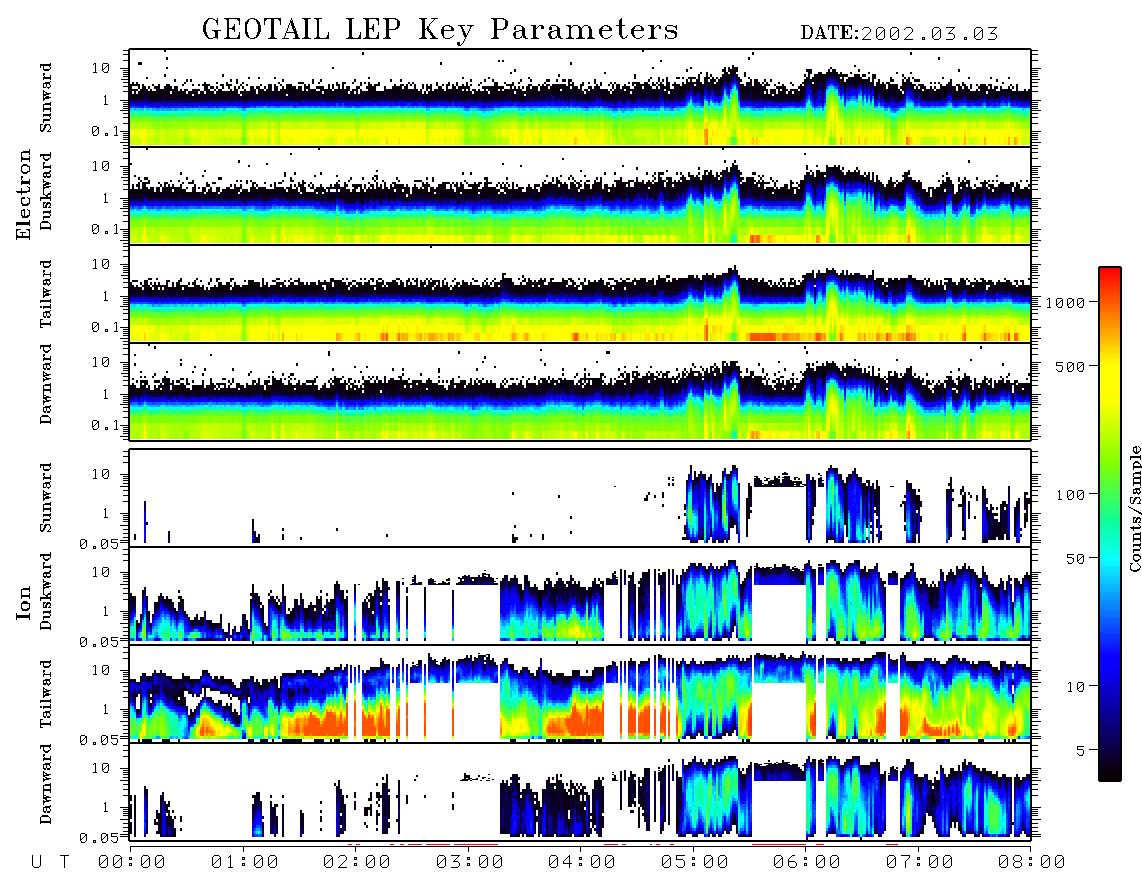Click inside the Ion Dawnward spectrogram panel
This screenshot has width=1142, height=880.
pos(580,791)
